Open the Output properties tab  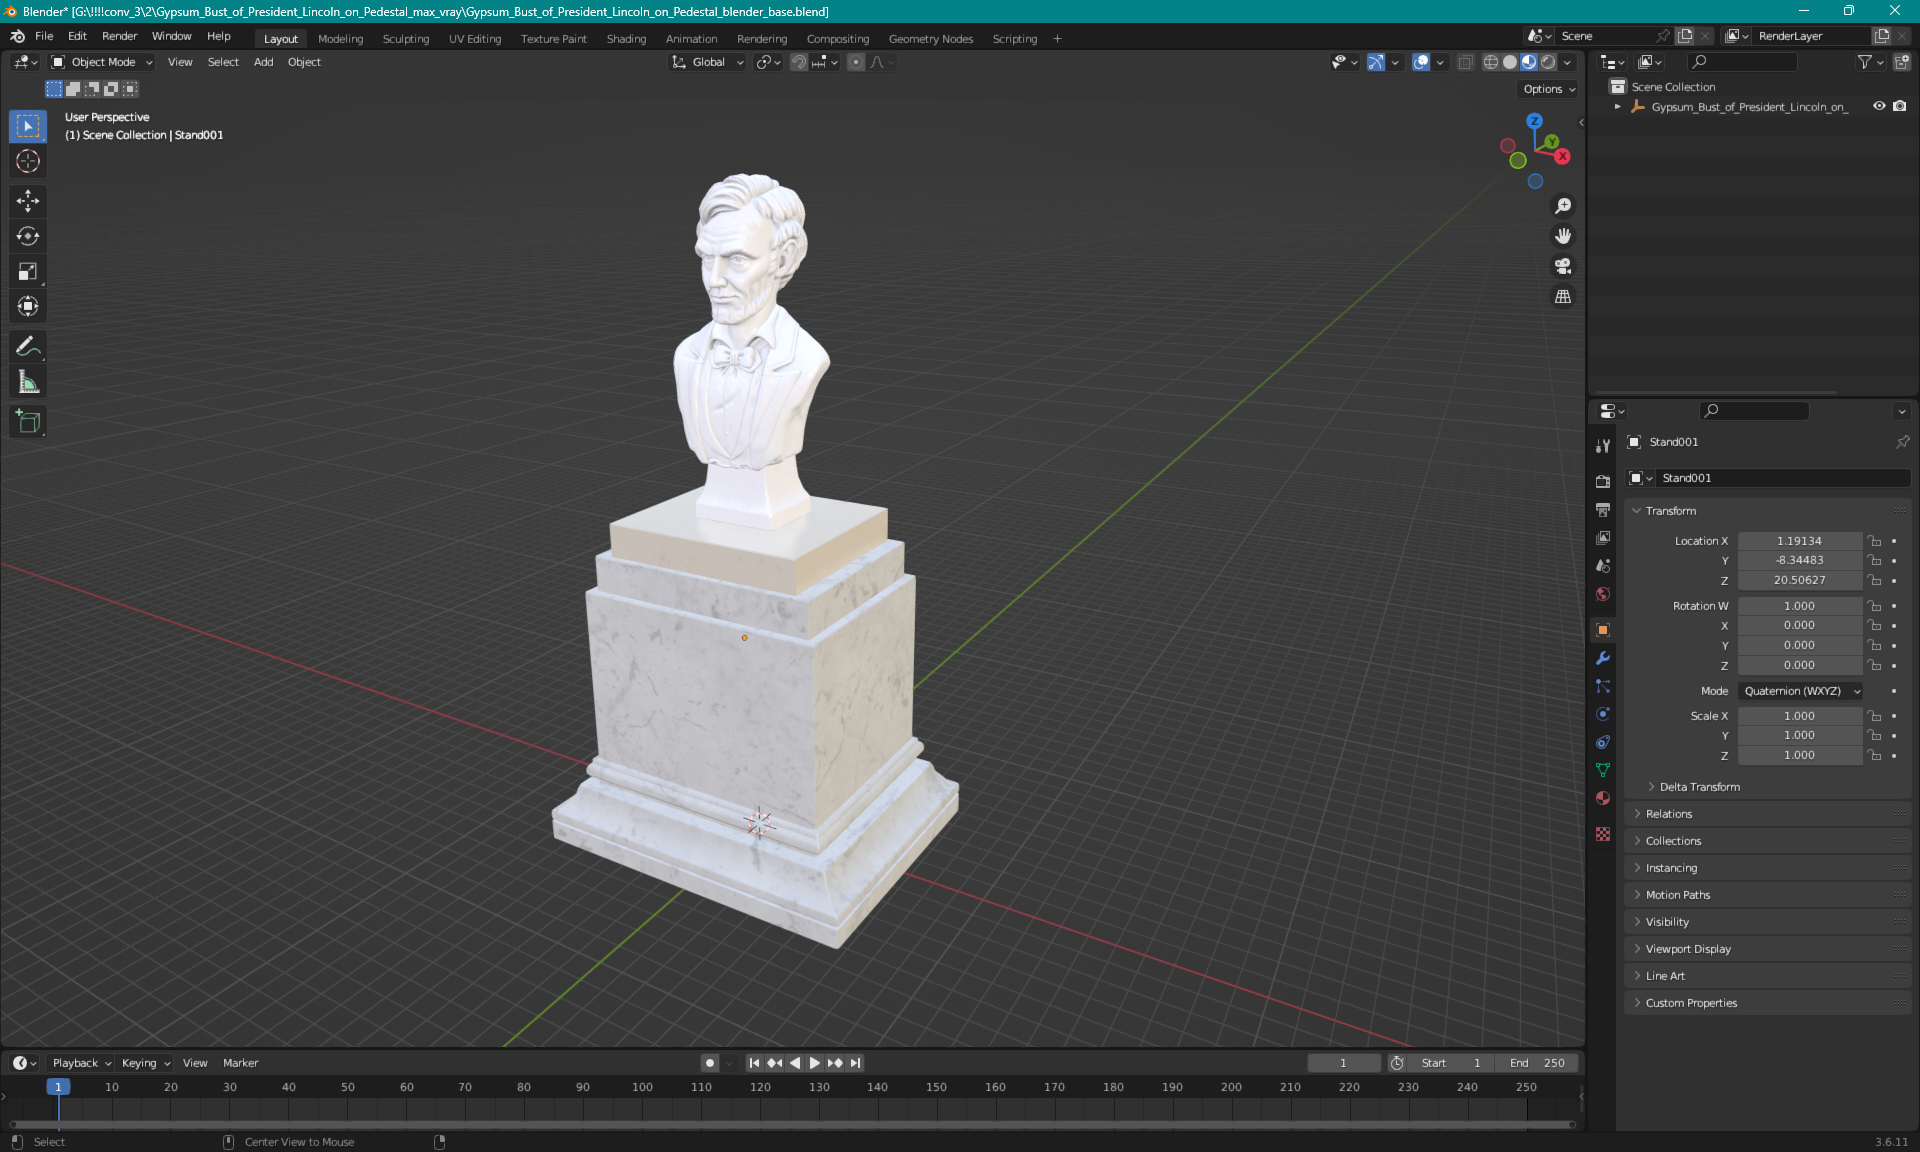click(x=1603, y=510)
